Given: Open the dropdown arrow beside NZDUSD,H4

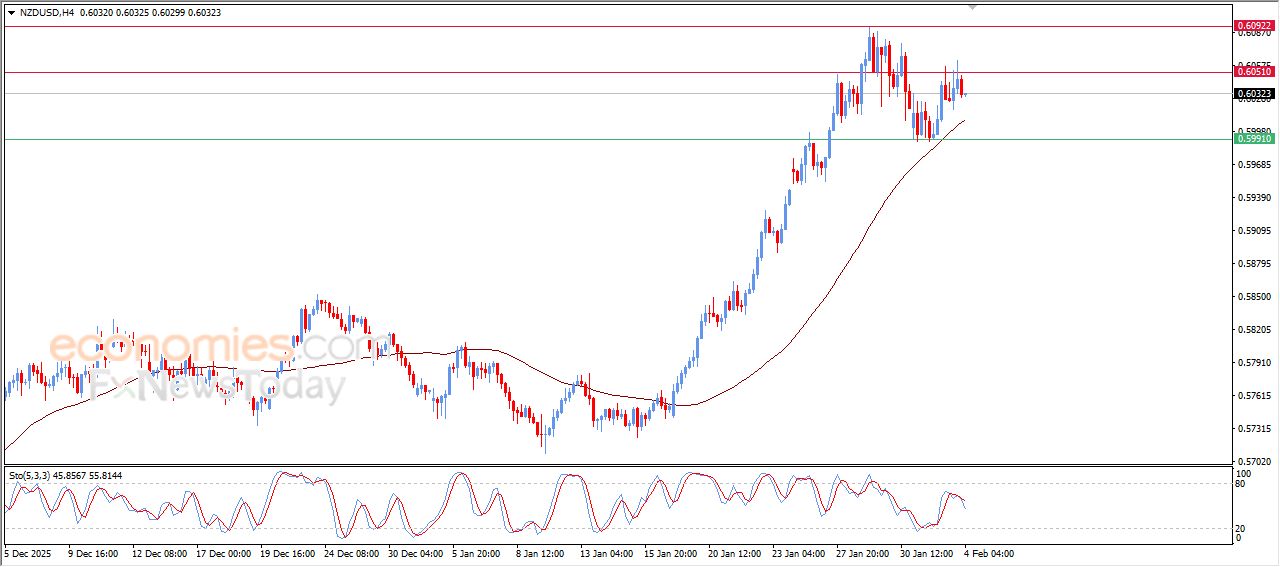Looking at the screenshot, I should coord(11,13).
